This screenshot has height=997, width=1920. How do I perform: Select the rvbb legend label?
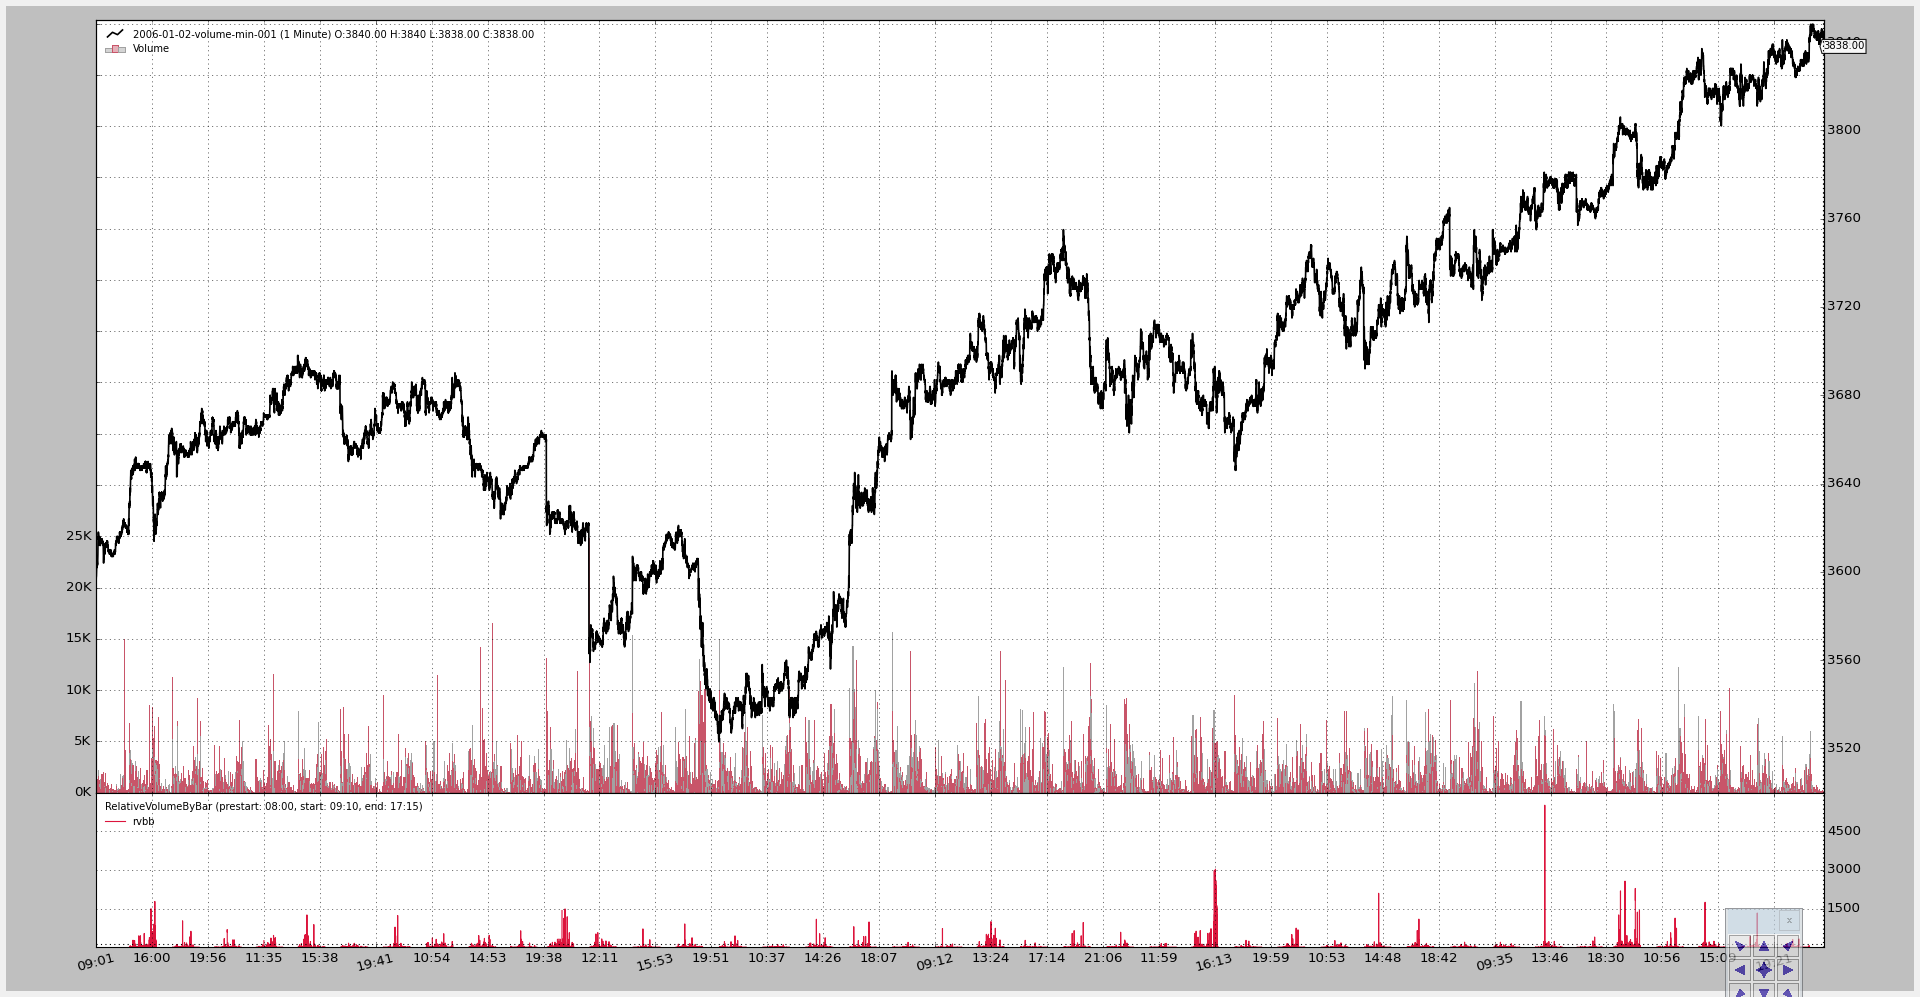pyautogui.click(x=144, y=822)
